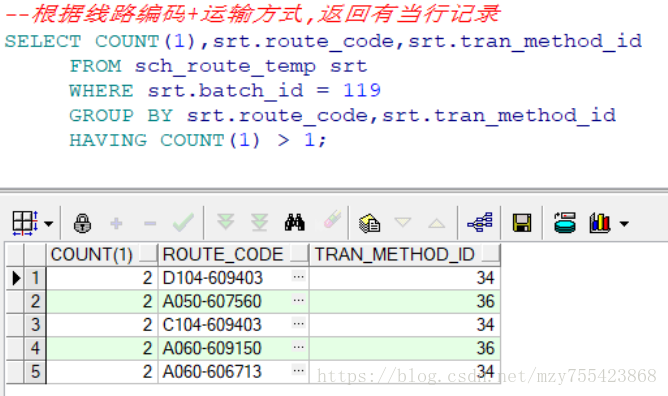Select row 1 by its row number
The width and height of the screenshot is (668, 396).
click(35, 278)
